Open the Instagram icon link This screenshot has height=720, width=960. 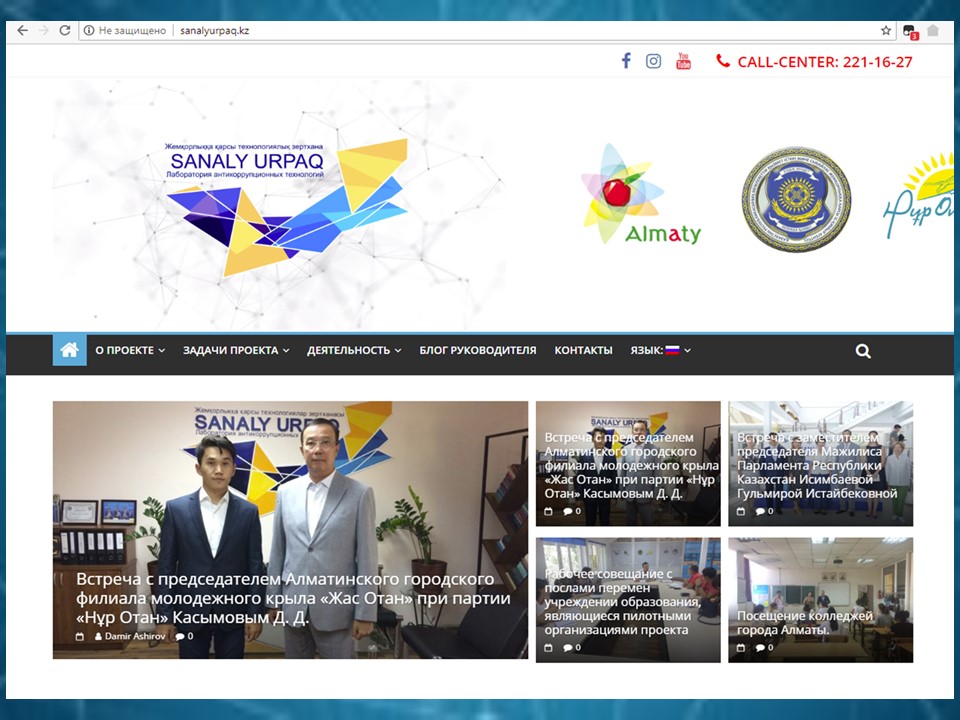[x=653, y=61]
